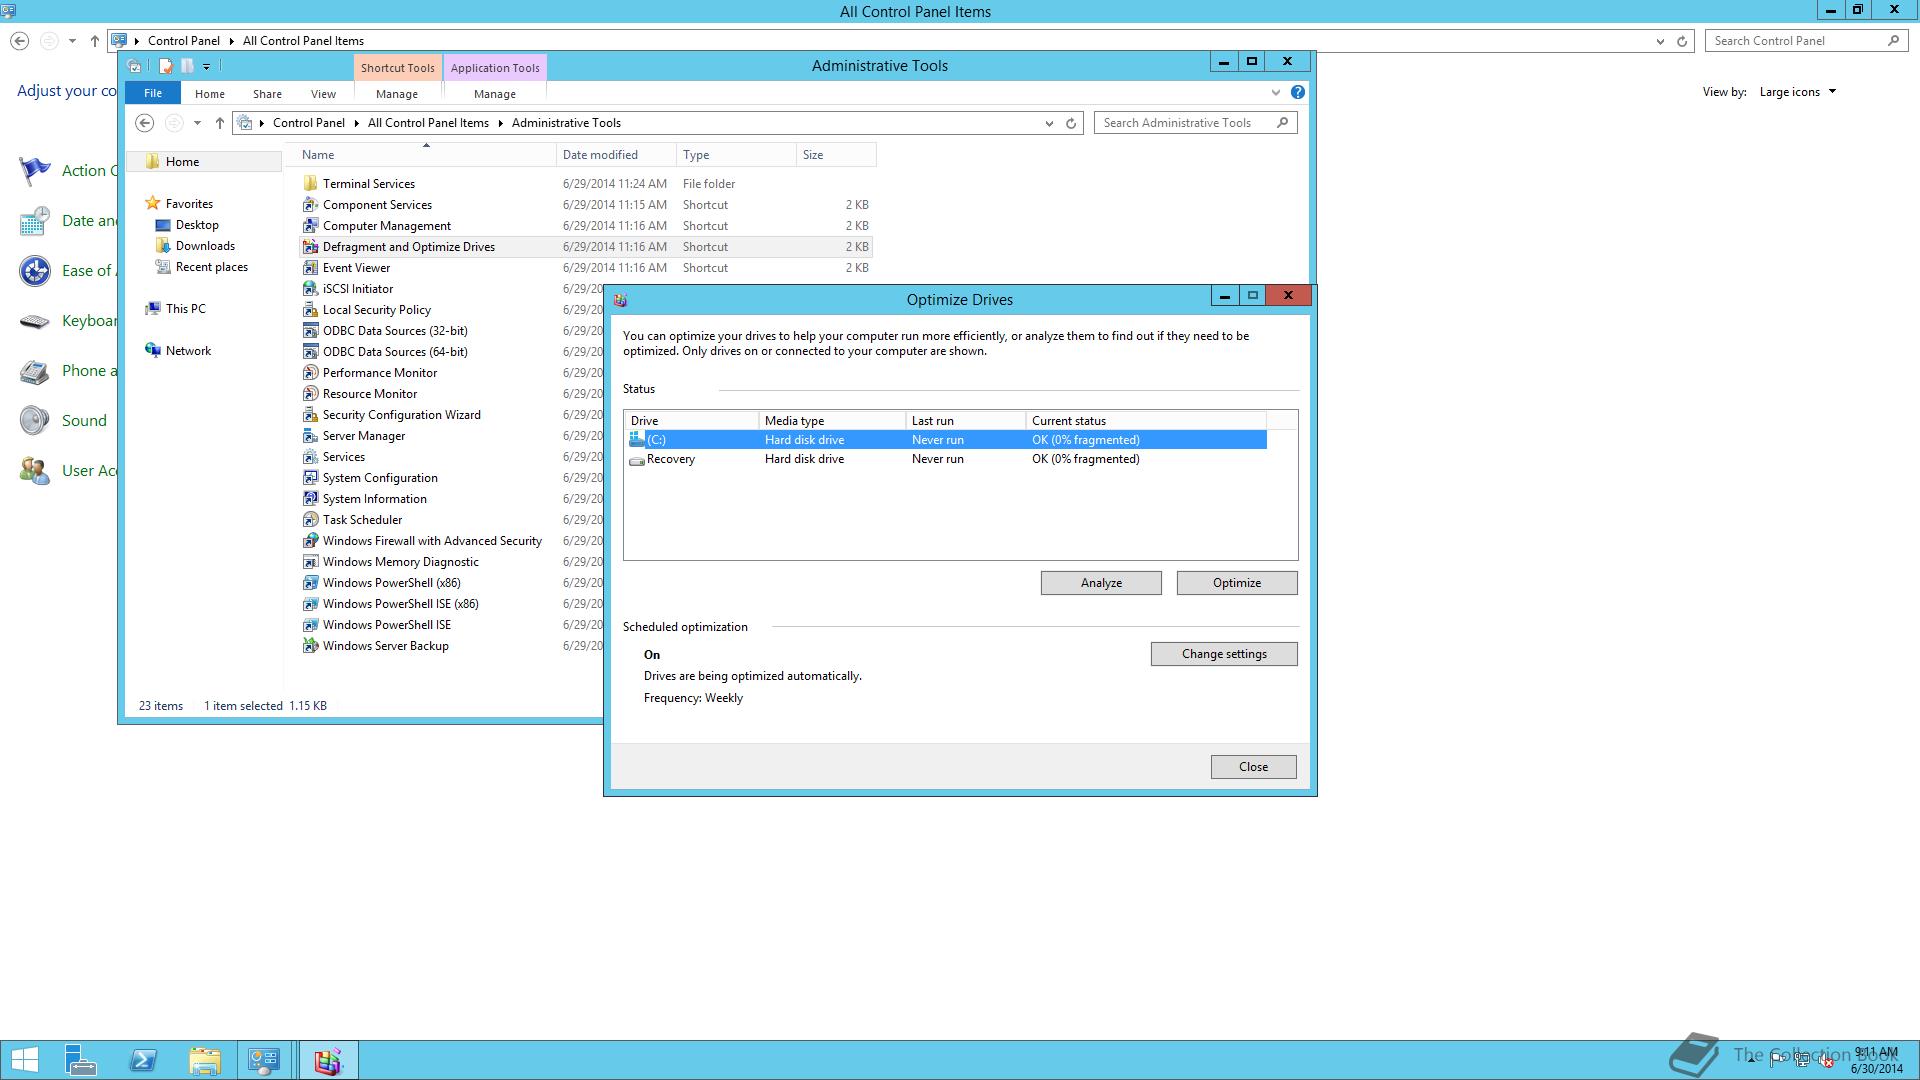This screenshot has width=1920, height=1080.
Task: Click the Performance Monitor icon
Action: (x=310, y=373)
